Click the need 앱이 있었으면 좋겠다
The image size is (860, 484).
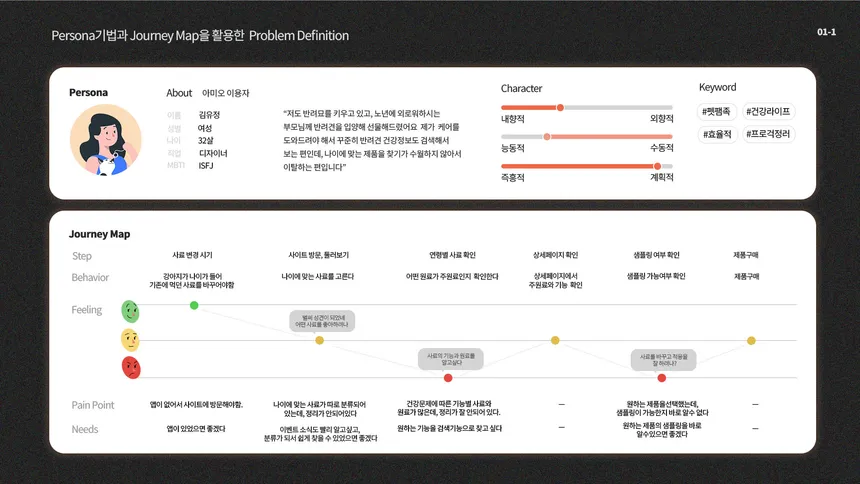tap(196, 429)
